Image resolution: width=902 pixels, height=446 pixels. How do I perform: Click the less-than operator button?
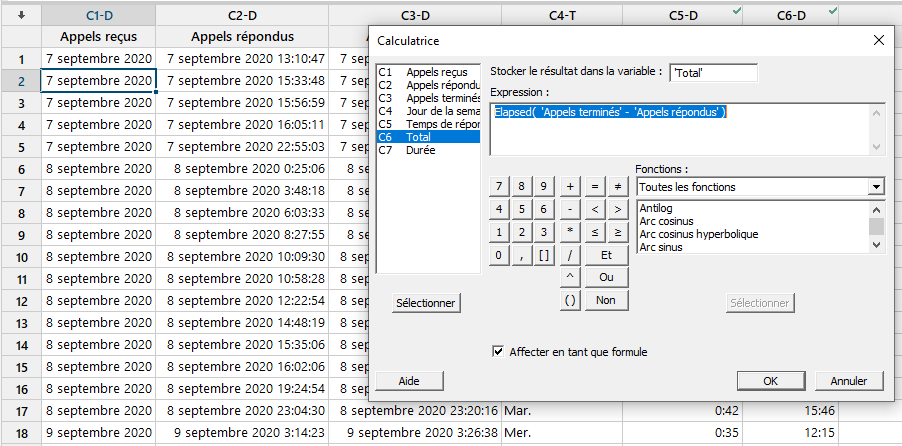tap(595, 209)
